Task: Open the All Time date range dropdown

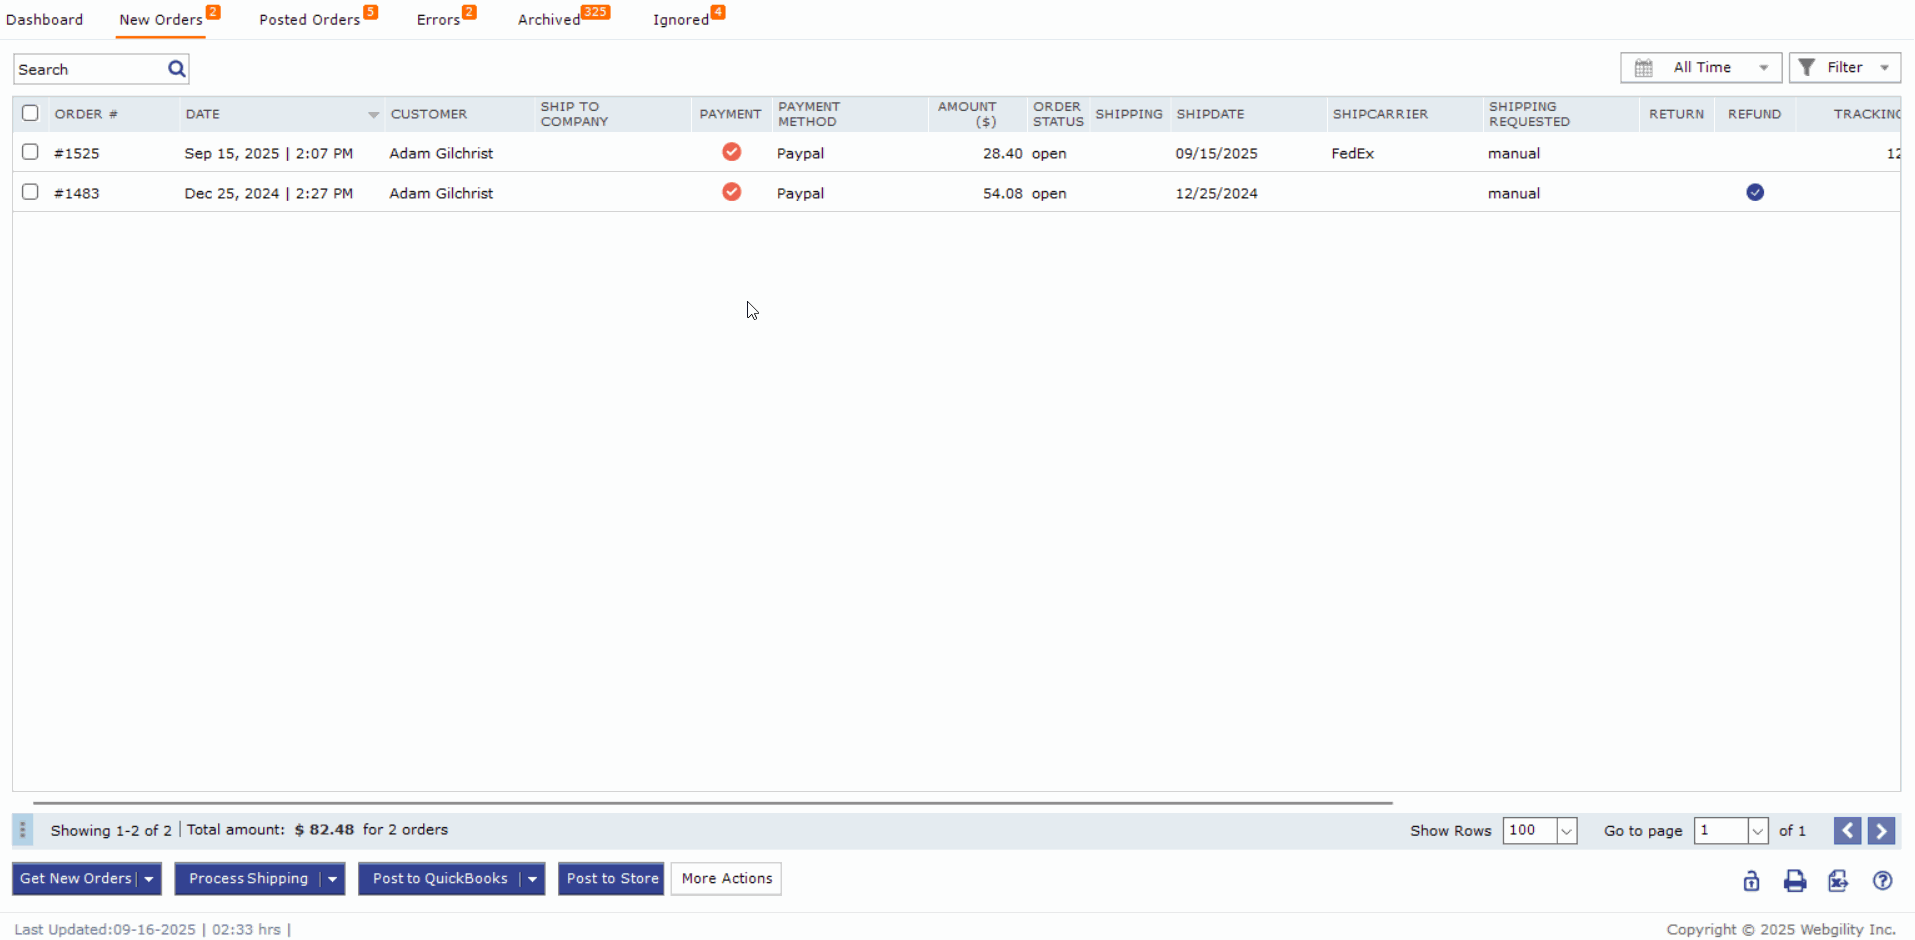Action: click(1700, 68)
